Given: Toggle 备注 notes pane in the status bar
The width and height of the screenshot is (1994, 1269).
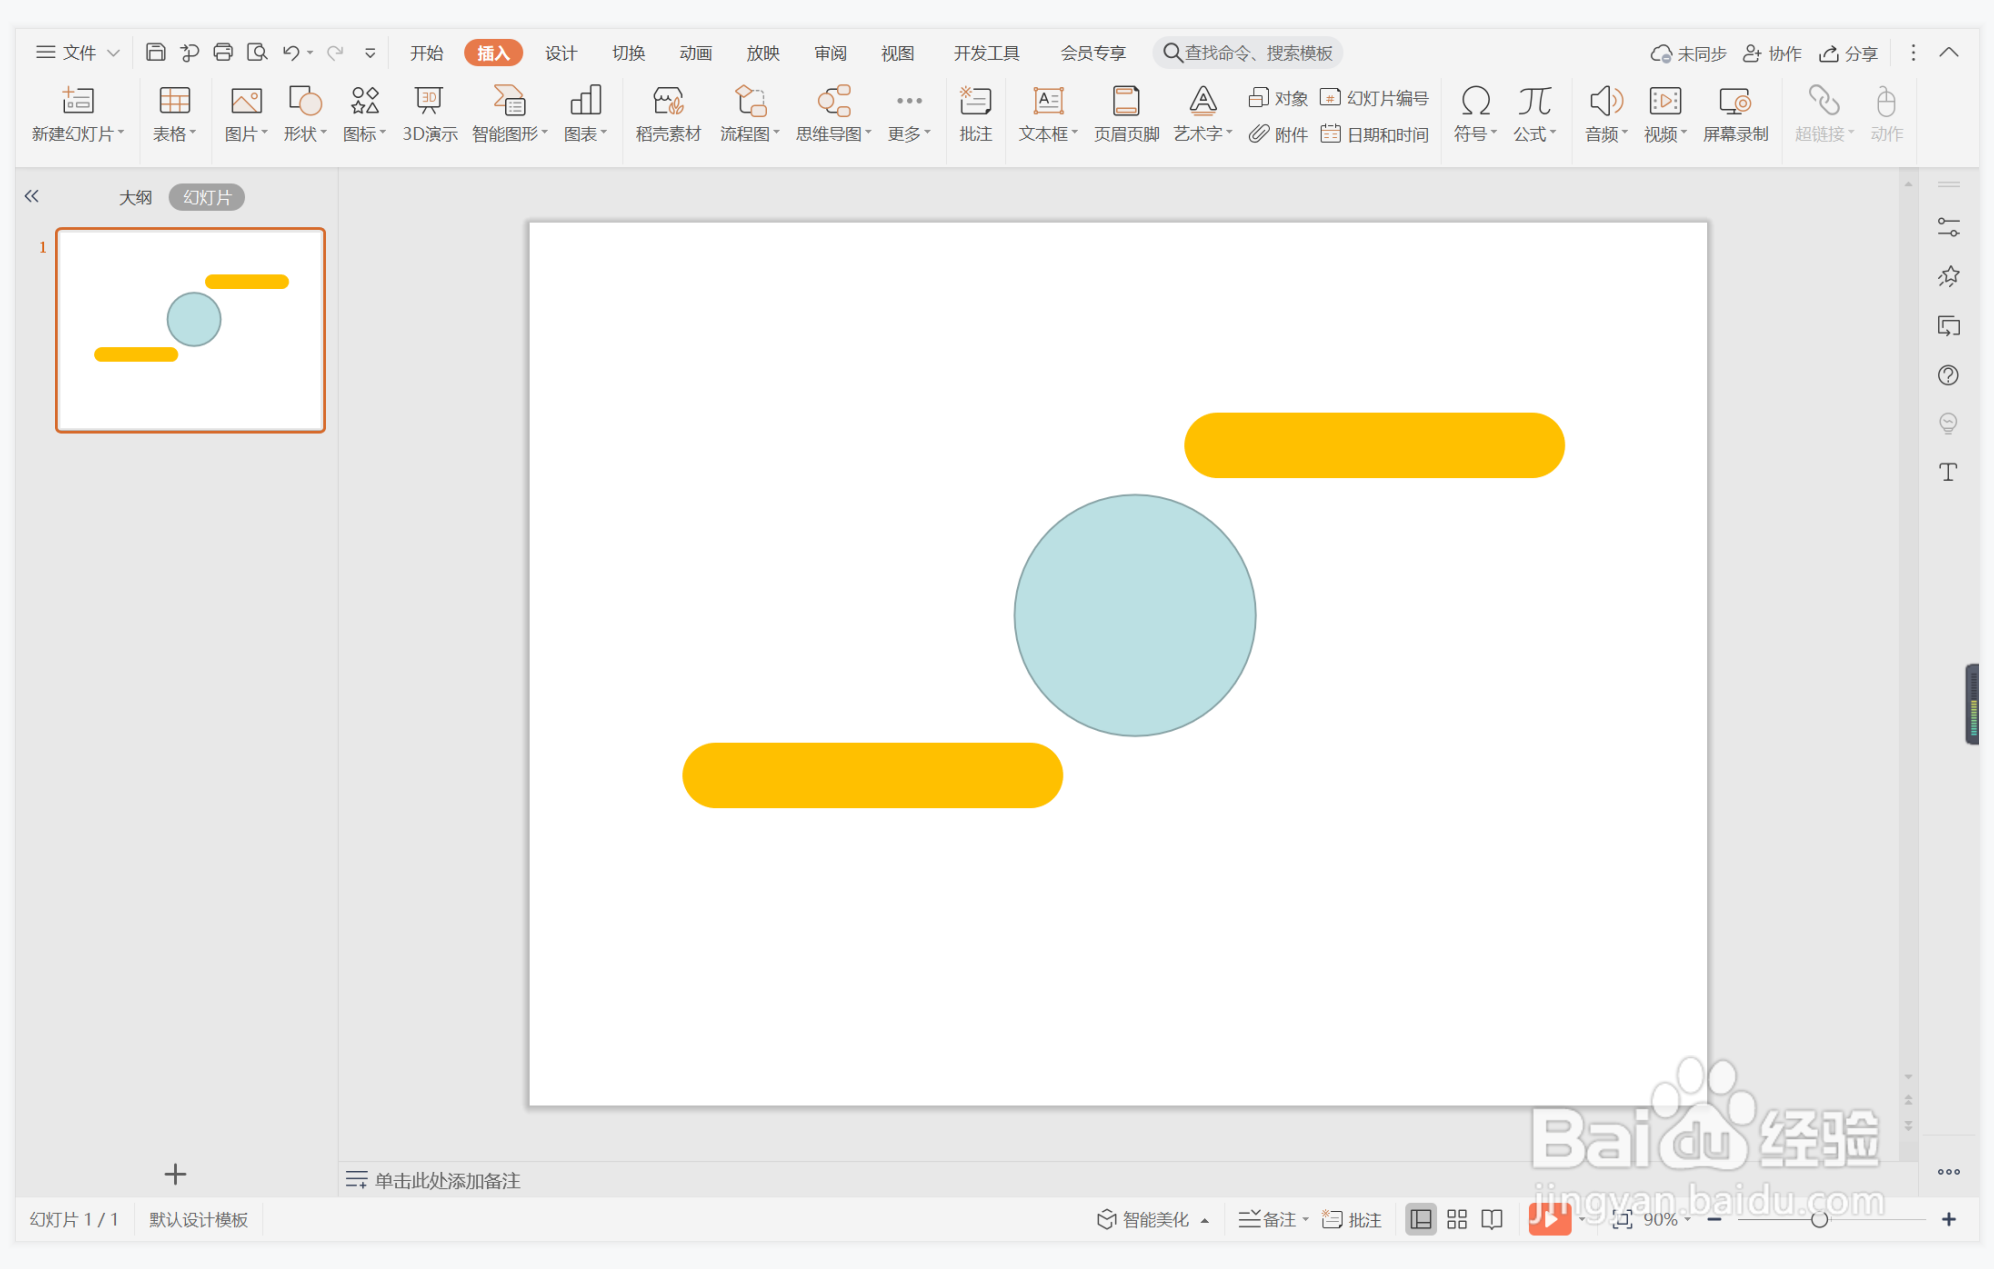Looking at the screenshot, I should pos(1270,1219).
